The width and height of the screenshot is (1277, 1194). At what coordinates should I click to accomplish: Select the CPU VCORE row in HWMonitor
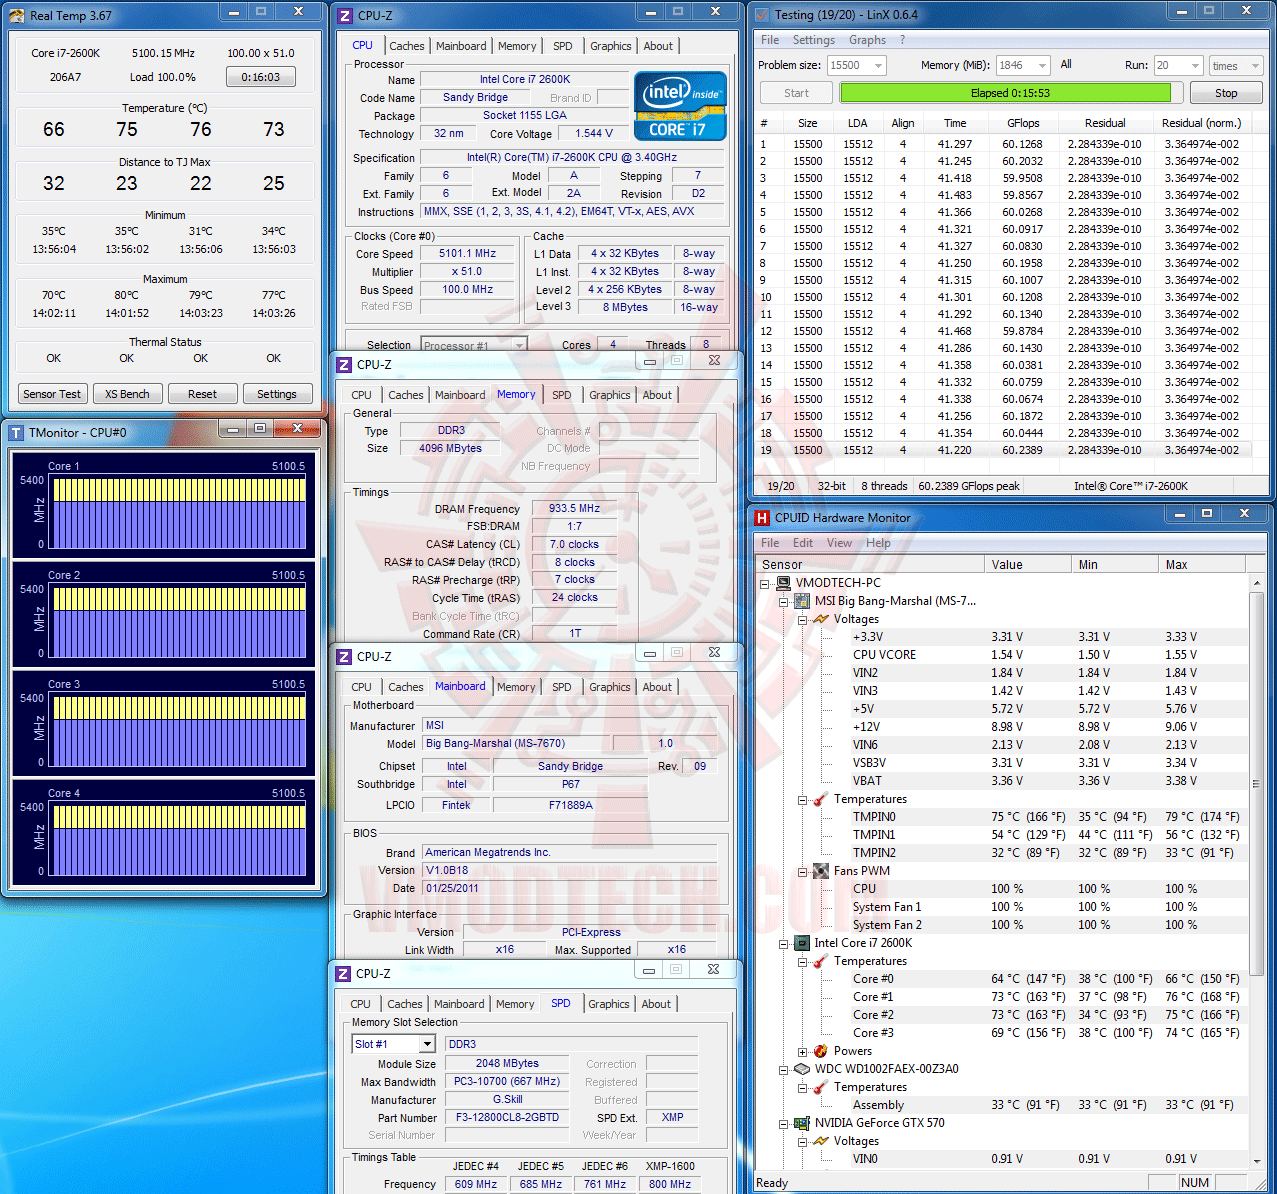[1001, 655]
